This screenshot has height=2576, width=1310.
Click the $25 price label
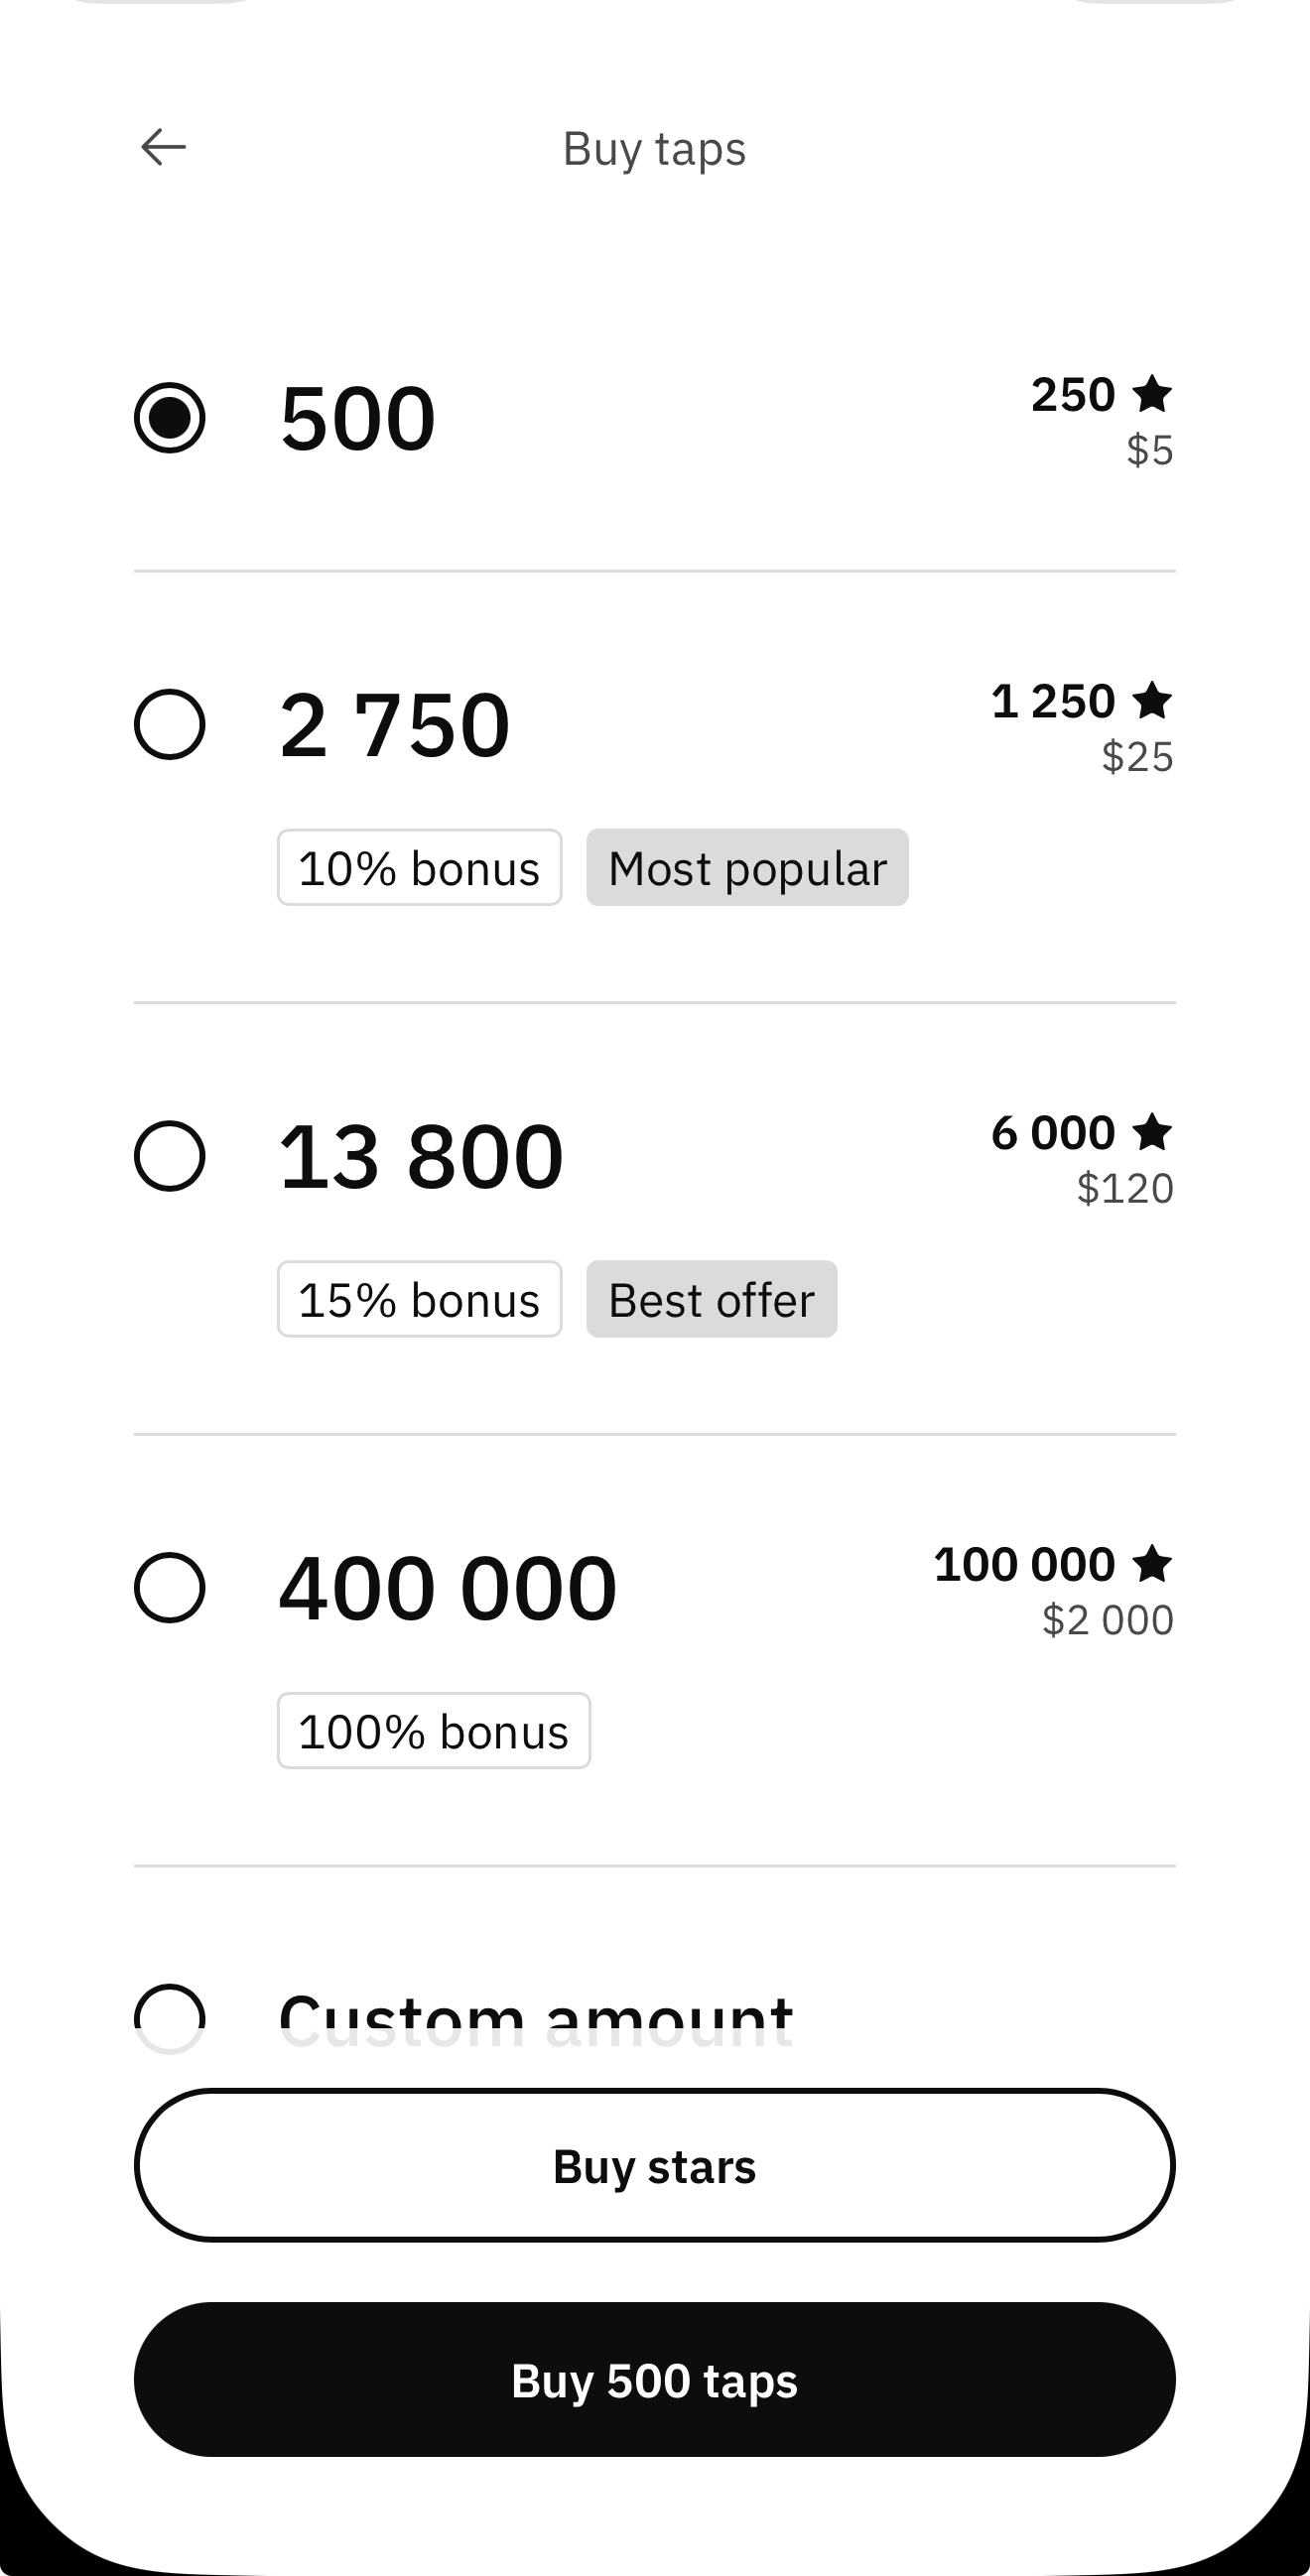(x=1137, y=757)
